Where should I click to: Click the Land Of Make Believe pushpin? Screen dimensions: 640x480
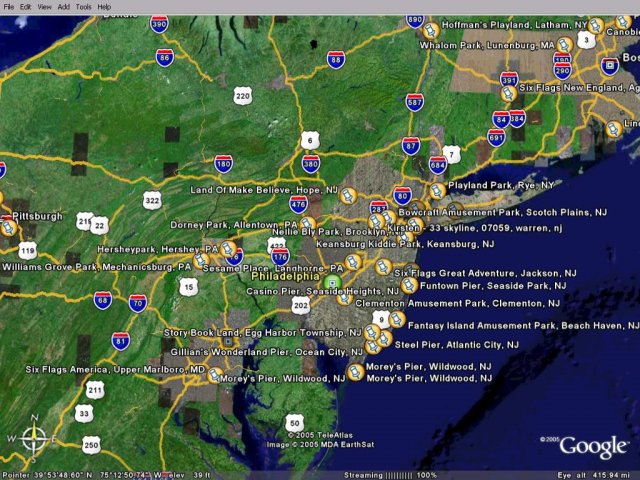point(348,196)
